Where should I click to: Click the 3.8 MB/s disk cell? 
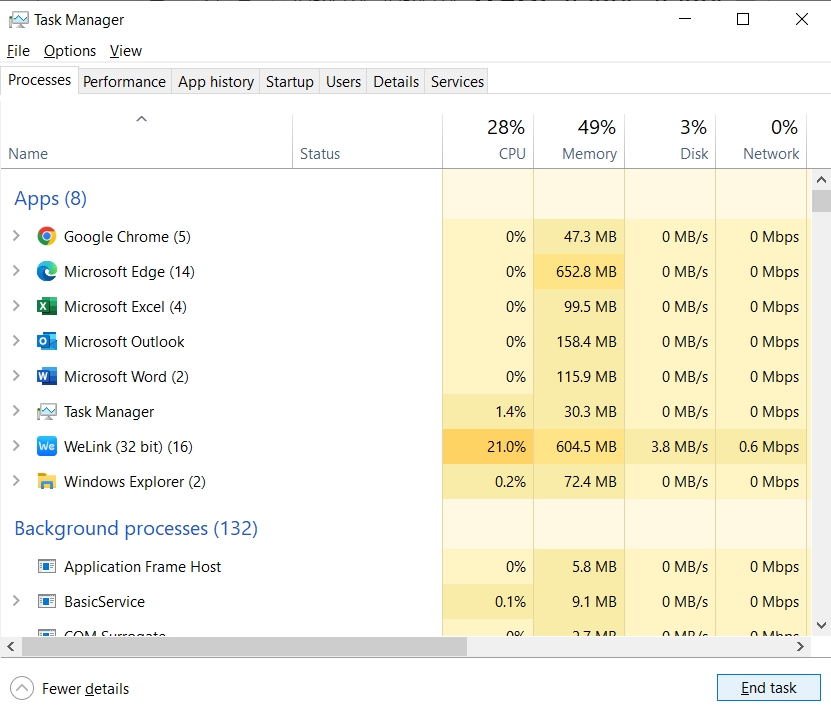click(x=670, y=446)
